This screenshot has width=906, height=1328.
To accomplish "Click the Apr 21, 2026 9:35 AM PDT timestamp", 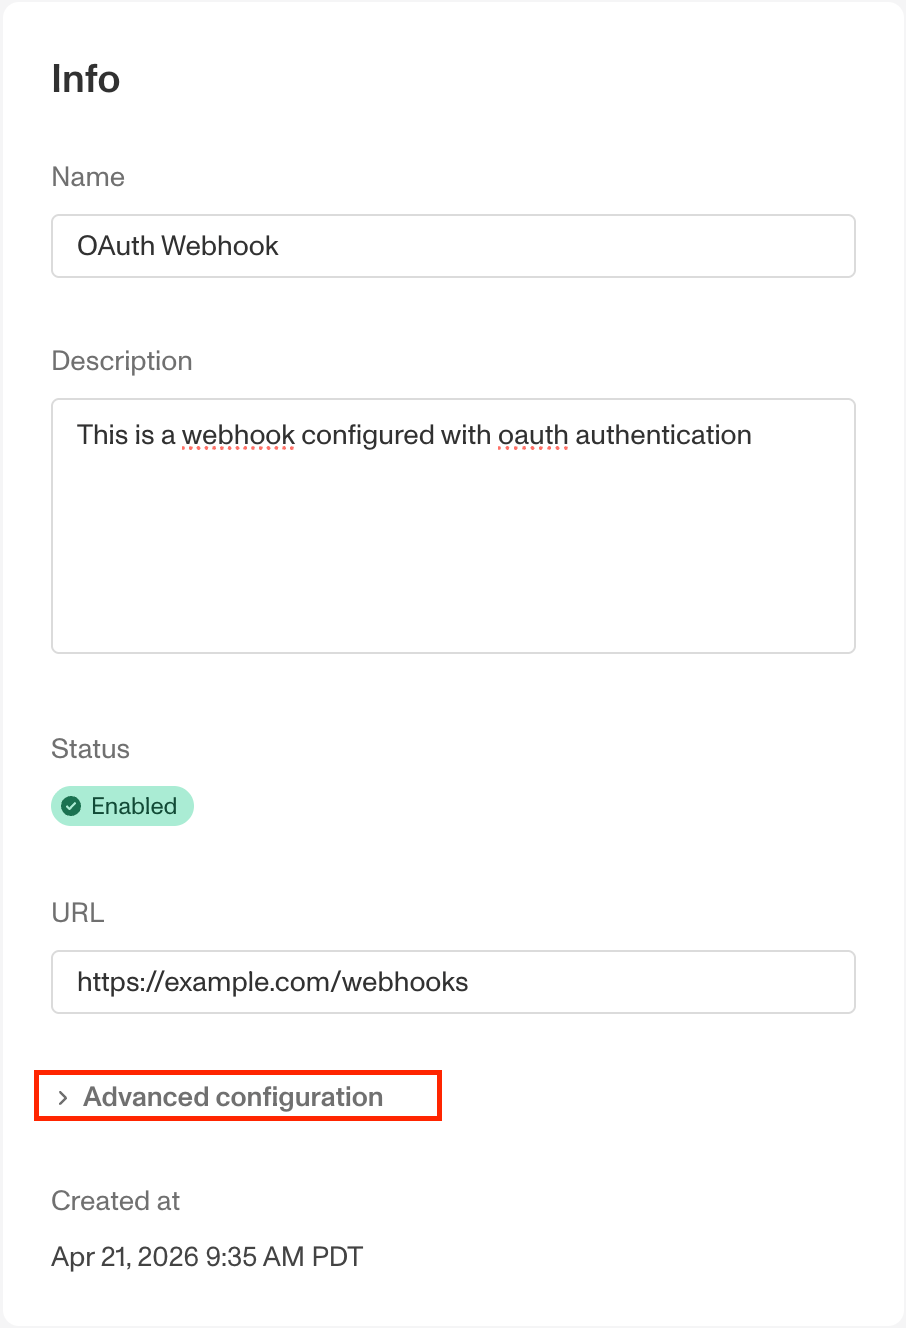I will (207, 1257).
